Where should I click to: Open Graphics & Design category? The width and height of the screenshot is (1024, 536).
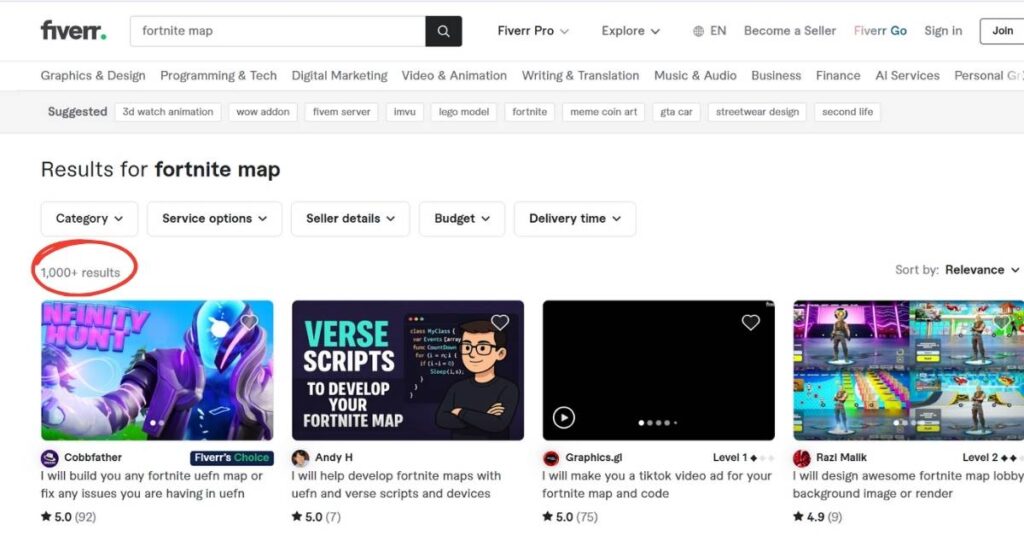coord(93,76)
